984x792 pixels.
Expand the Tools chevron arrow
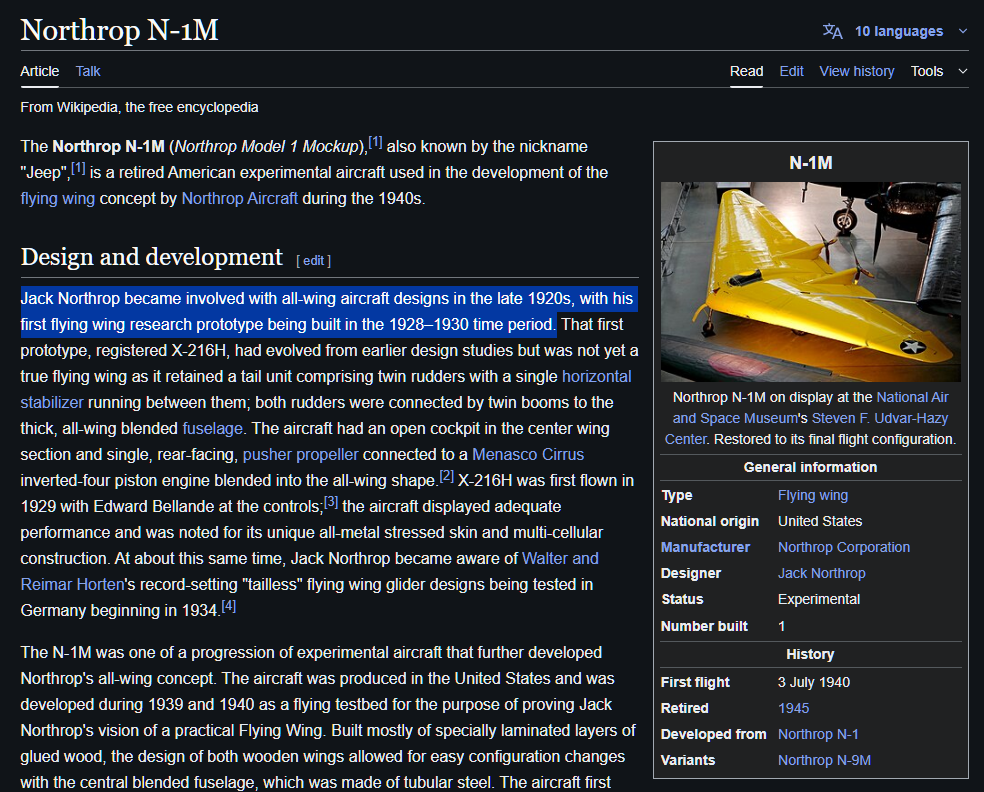point(963,72)
